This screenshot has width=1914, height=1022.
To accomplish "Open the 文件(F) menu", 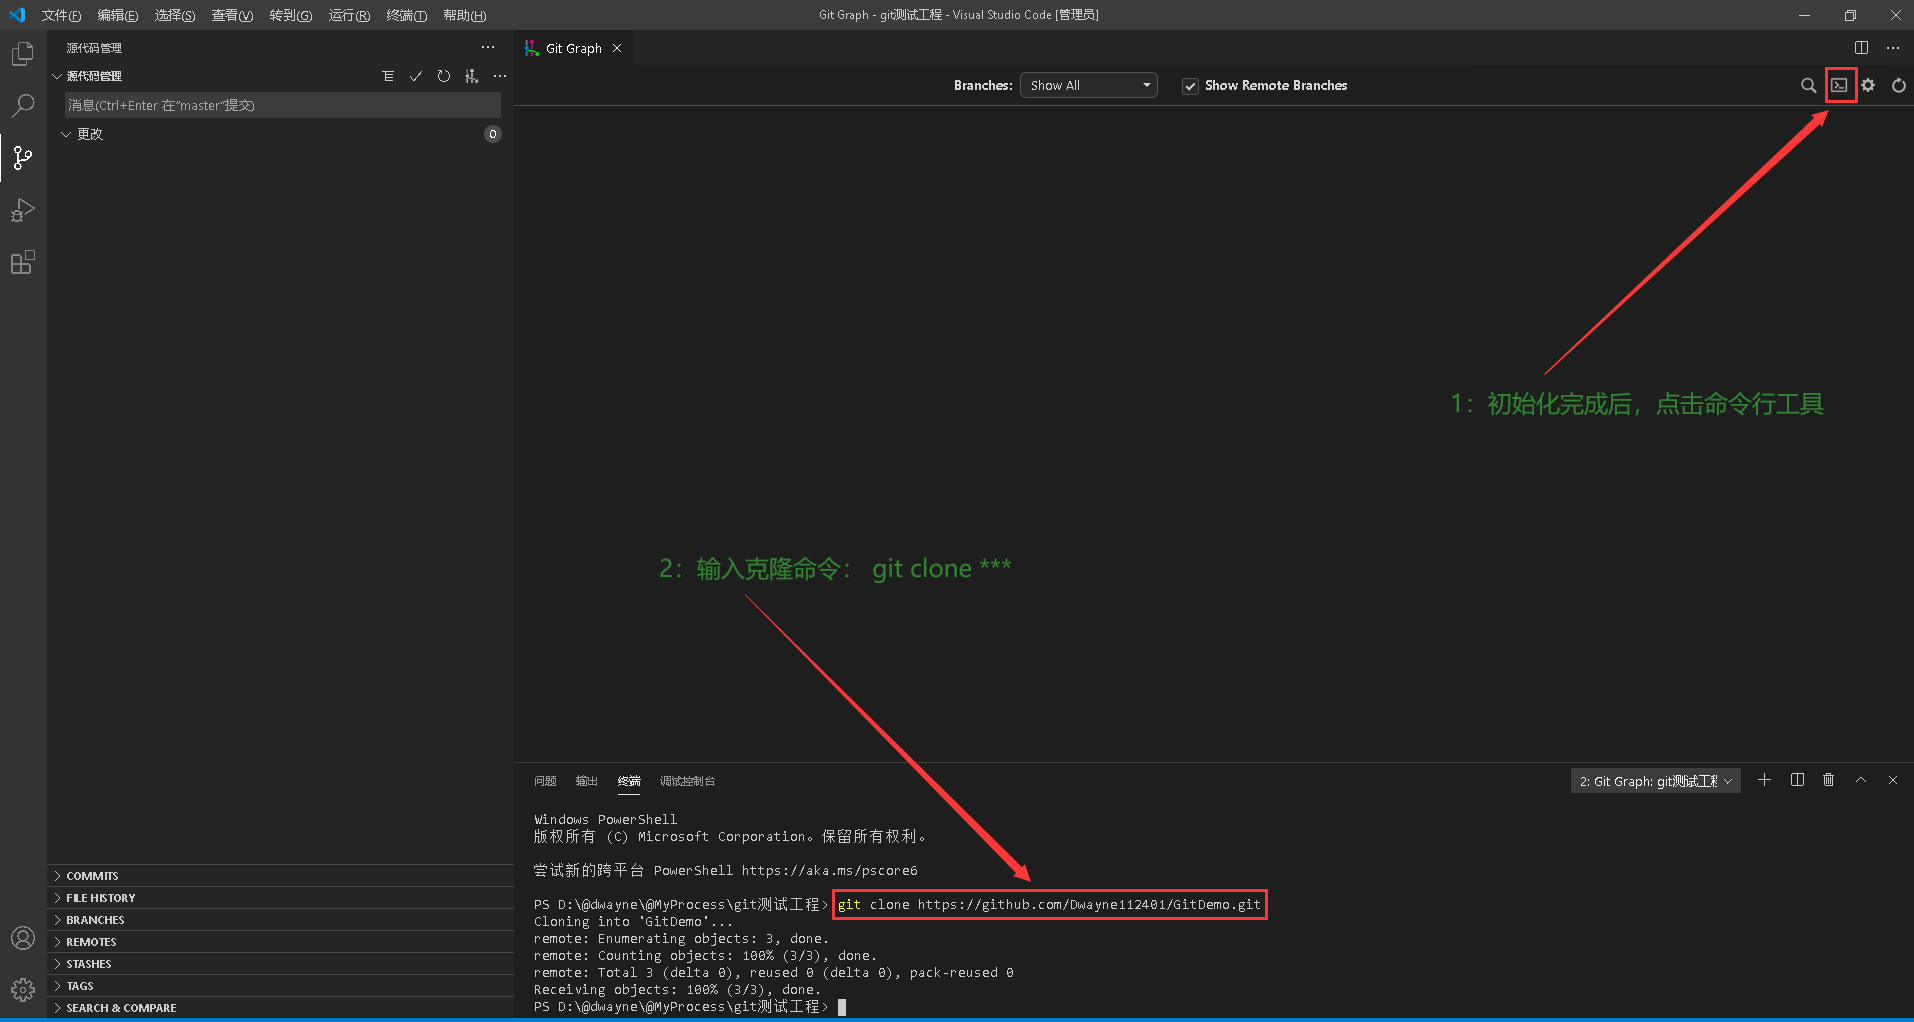I will 61,15.
